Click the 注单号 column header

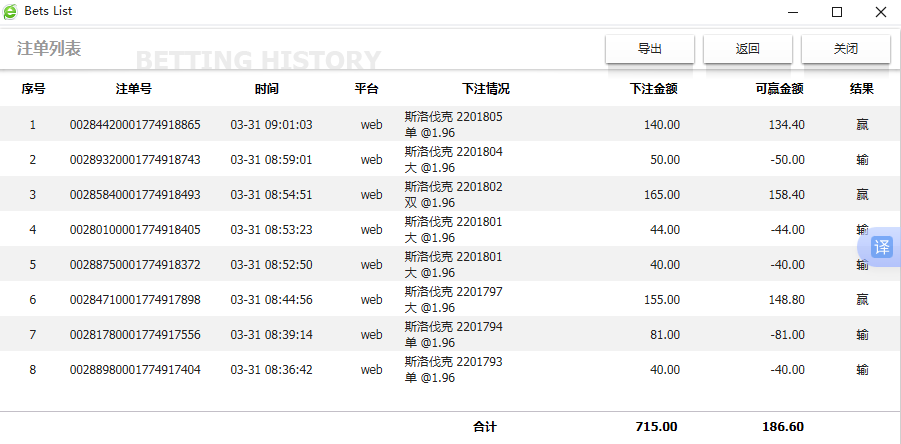pos(134,89)
